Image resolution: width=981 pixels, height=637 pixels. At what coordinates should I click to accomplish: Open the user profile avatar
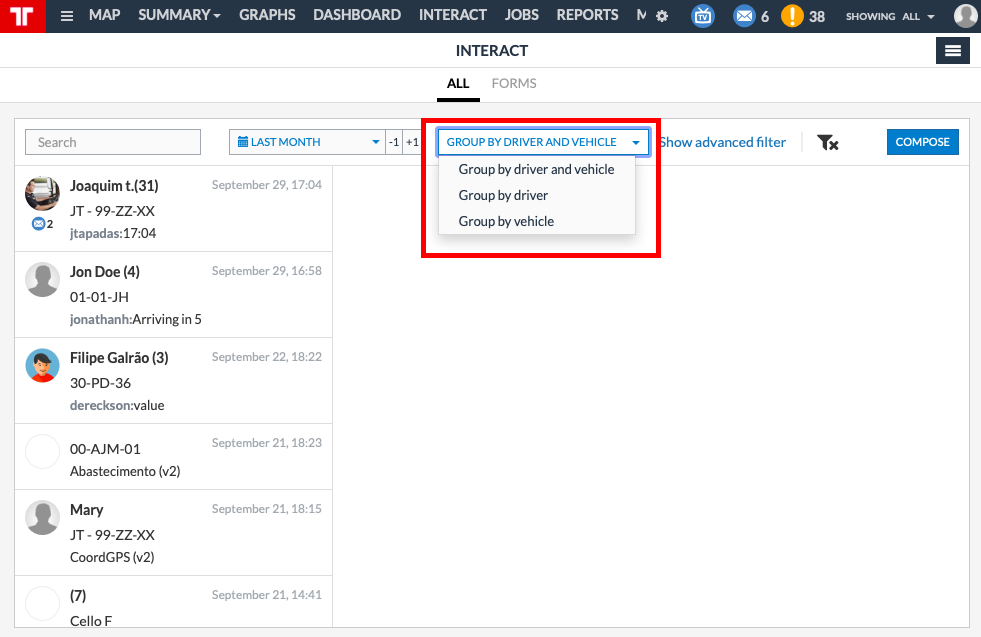pyautogui.click(x=965, y=16)
